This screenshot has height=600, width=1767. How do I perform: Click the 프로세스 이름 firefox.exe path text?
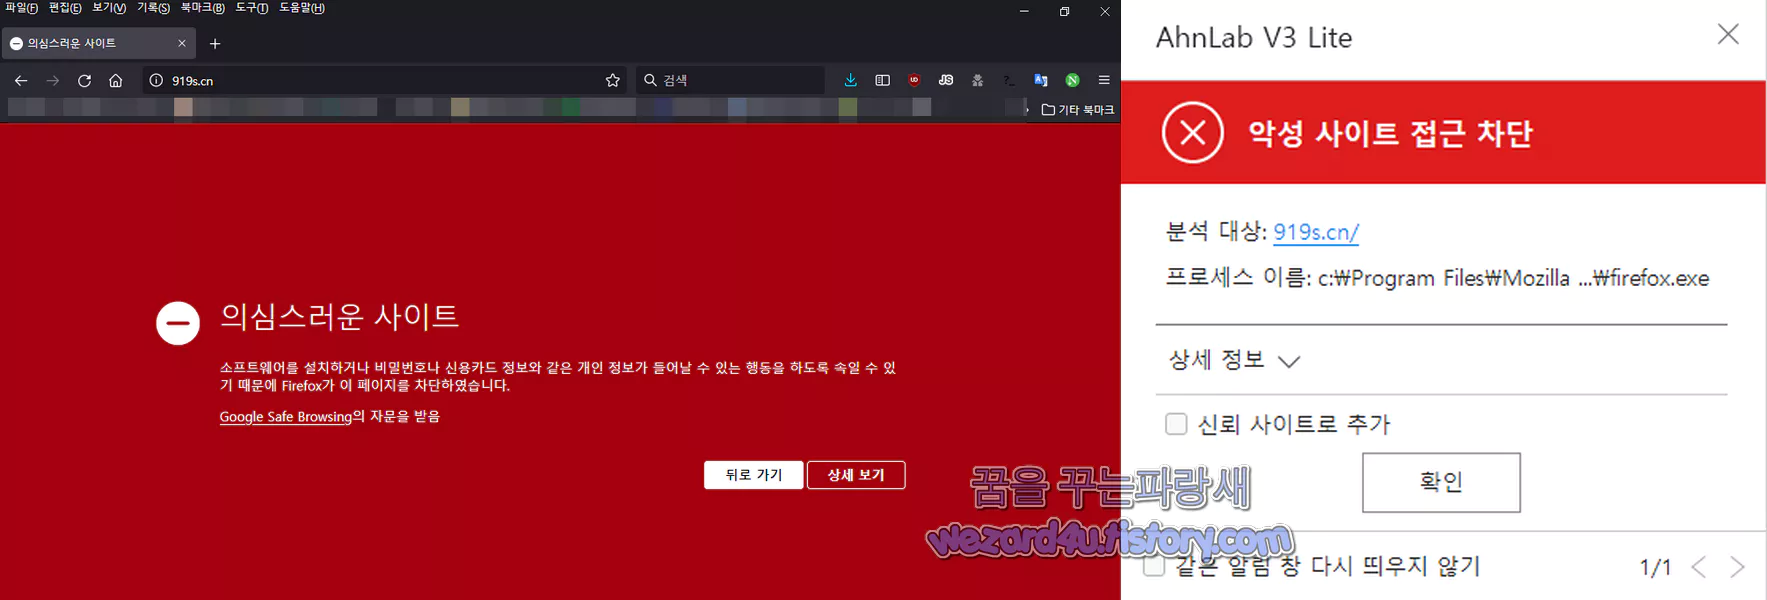[x=1437, y=278]
